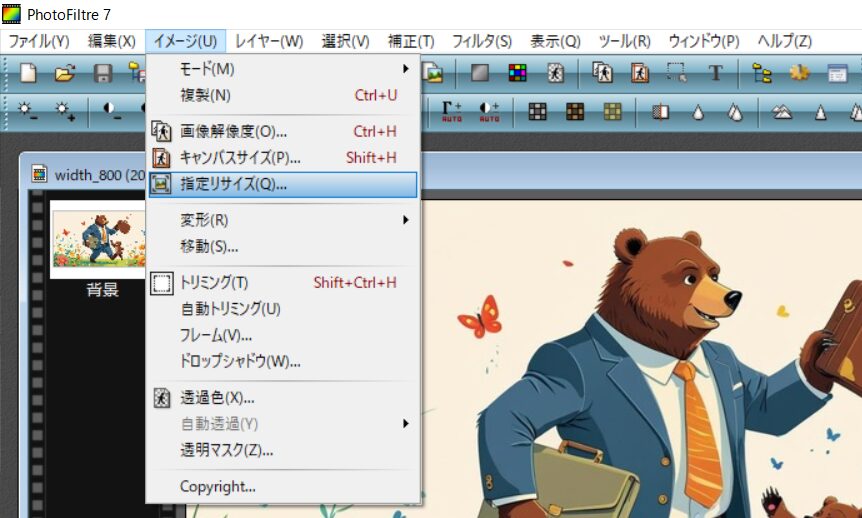Click the transparent color toolbar icon

point(555,73)
